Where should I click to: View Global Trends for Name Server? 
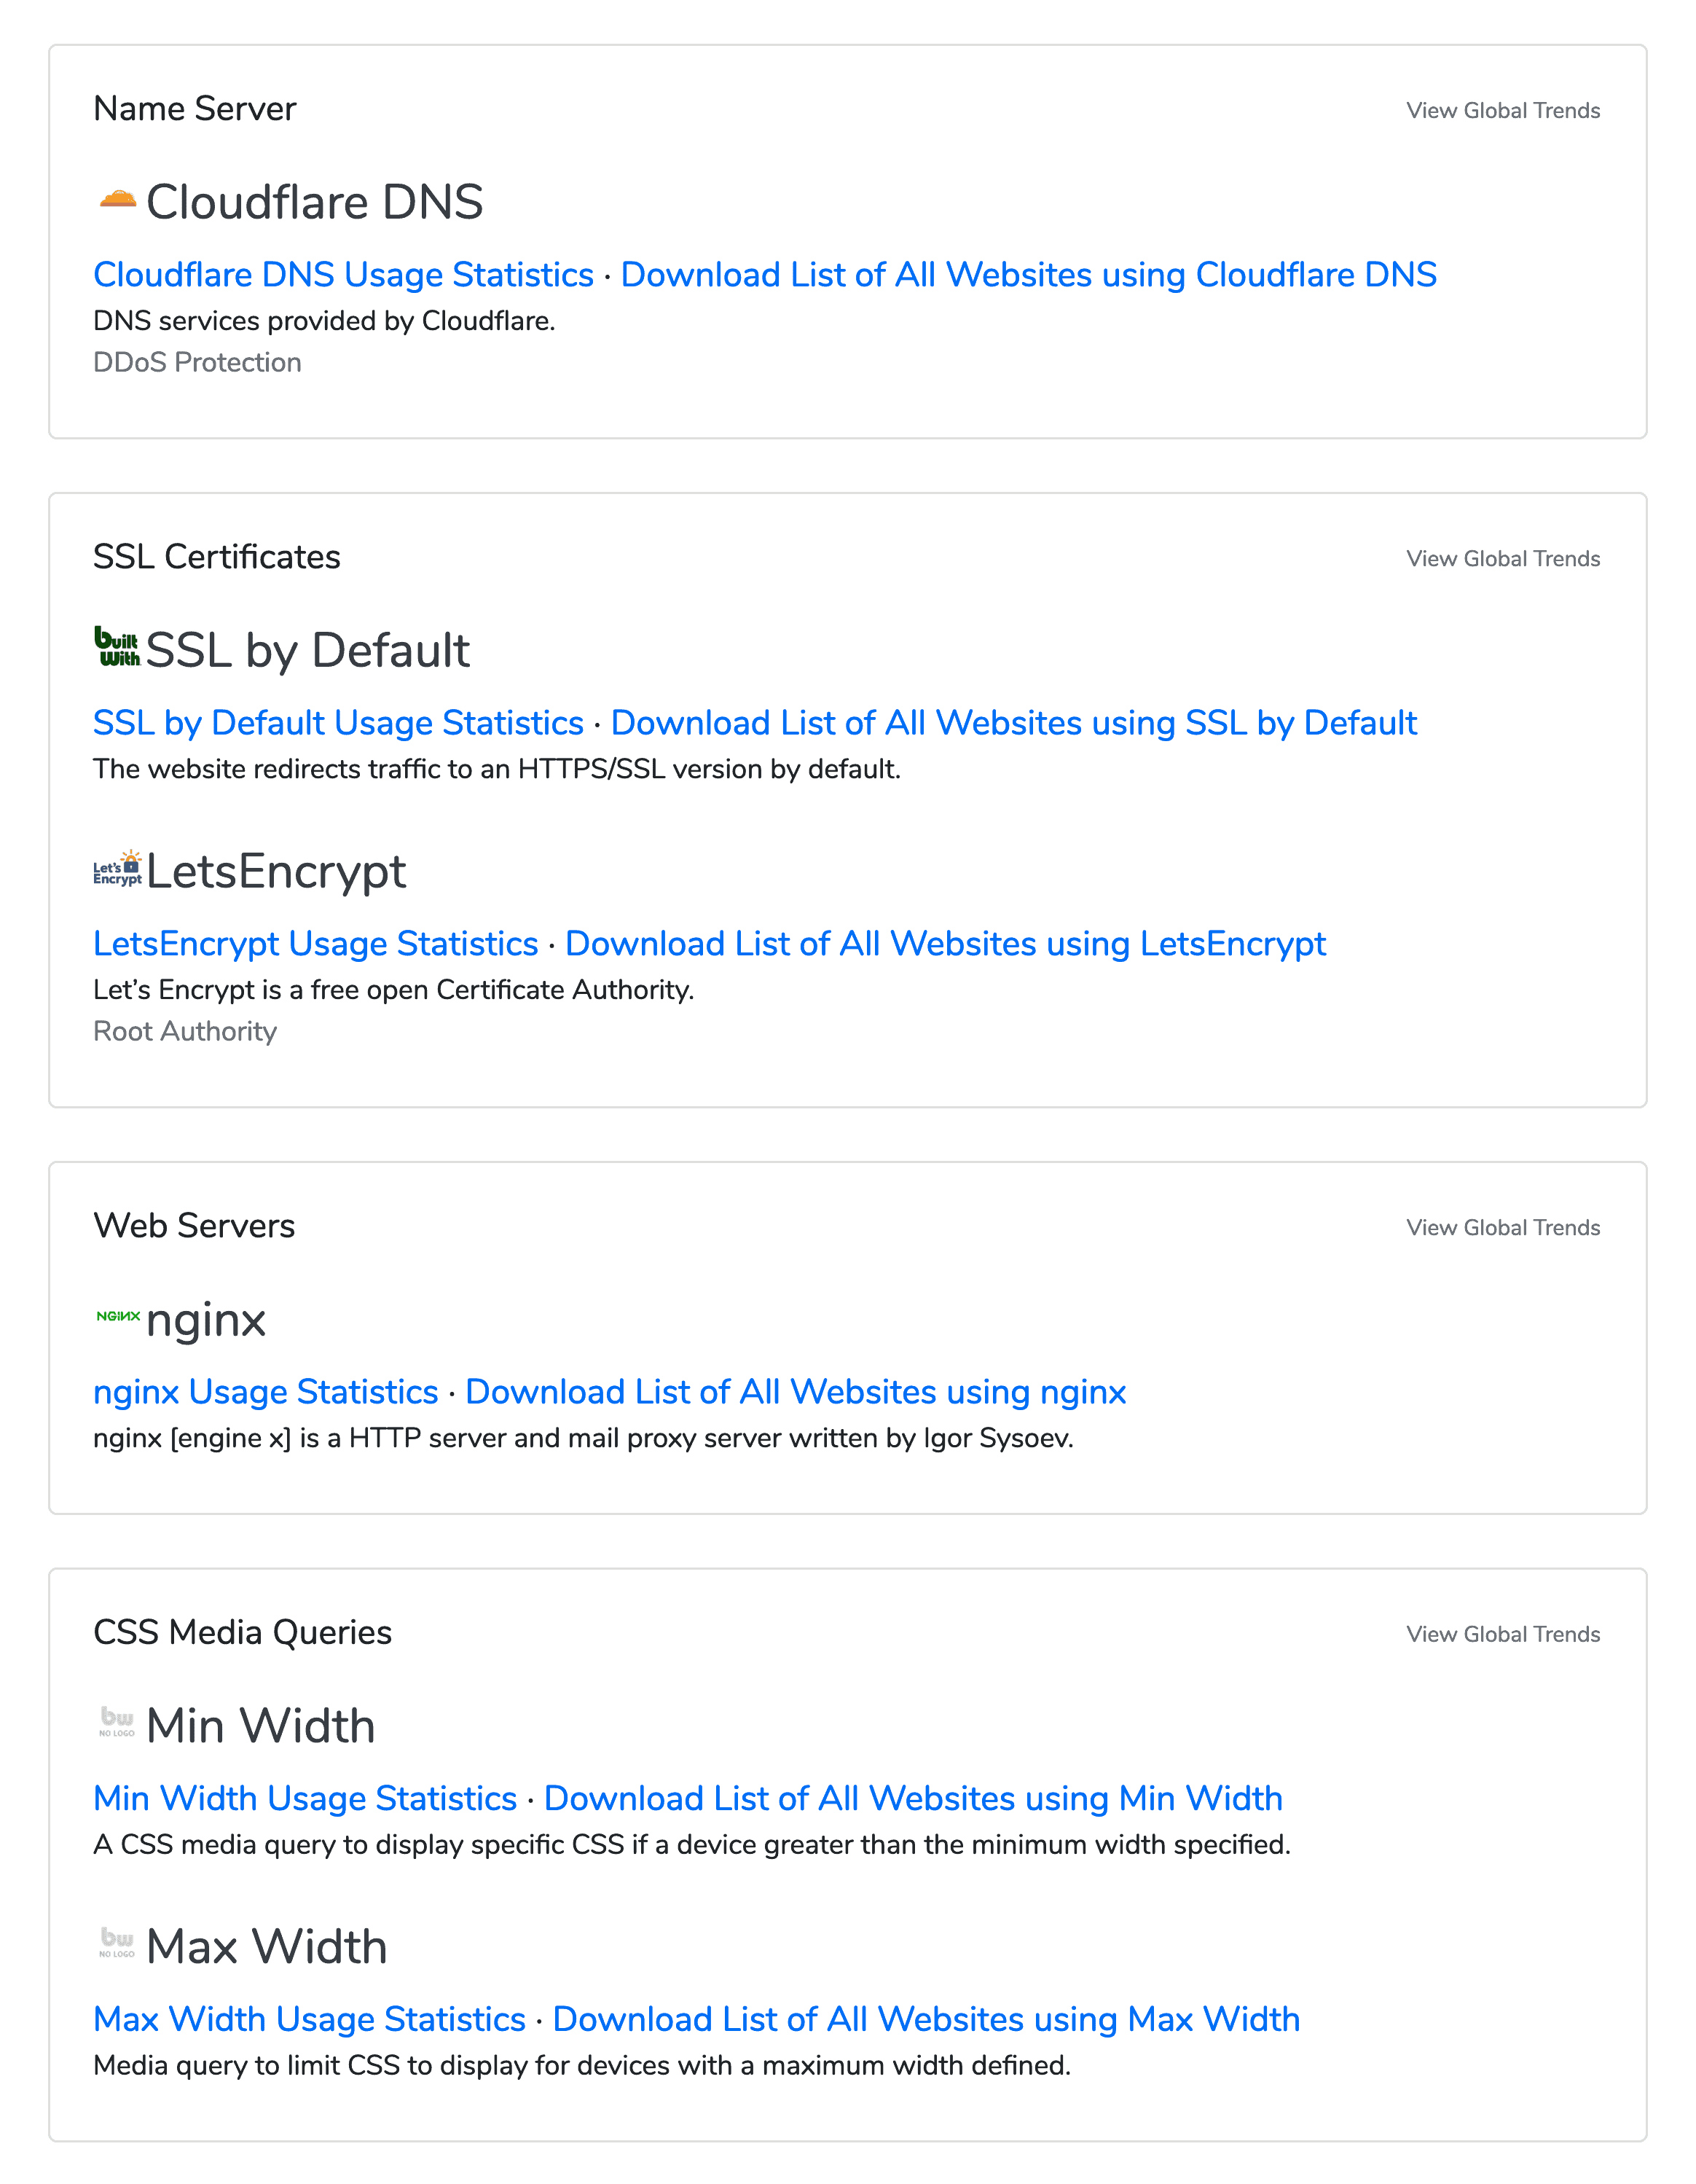[1503, 110]
